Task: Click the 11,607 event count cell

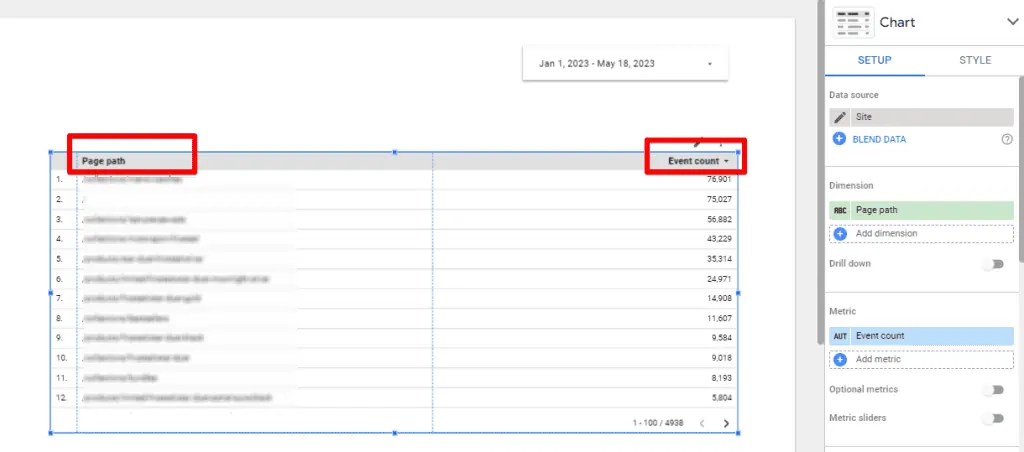Action: 719,319
